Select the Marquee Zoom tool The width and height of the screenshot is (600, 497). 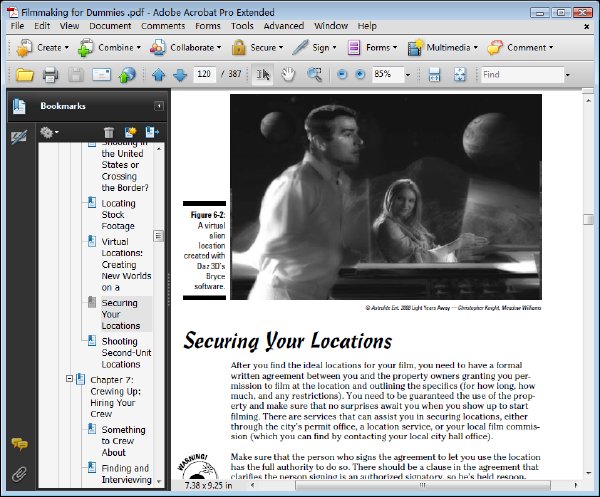(314, 75)
